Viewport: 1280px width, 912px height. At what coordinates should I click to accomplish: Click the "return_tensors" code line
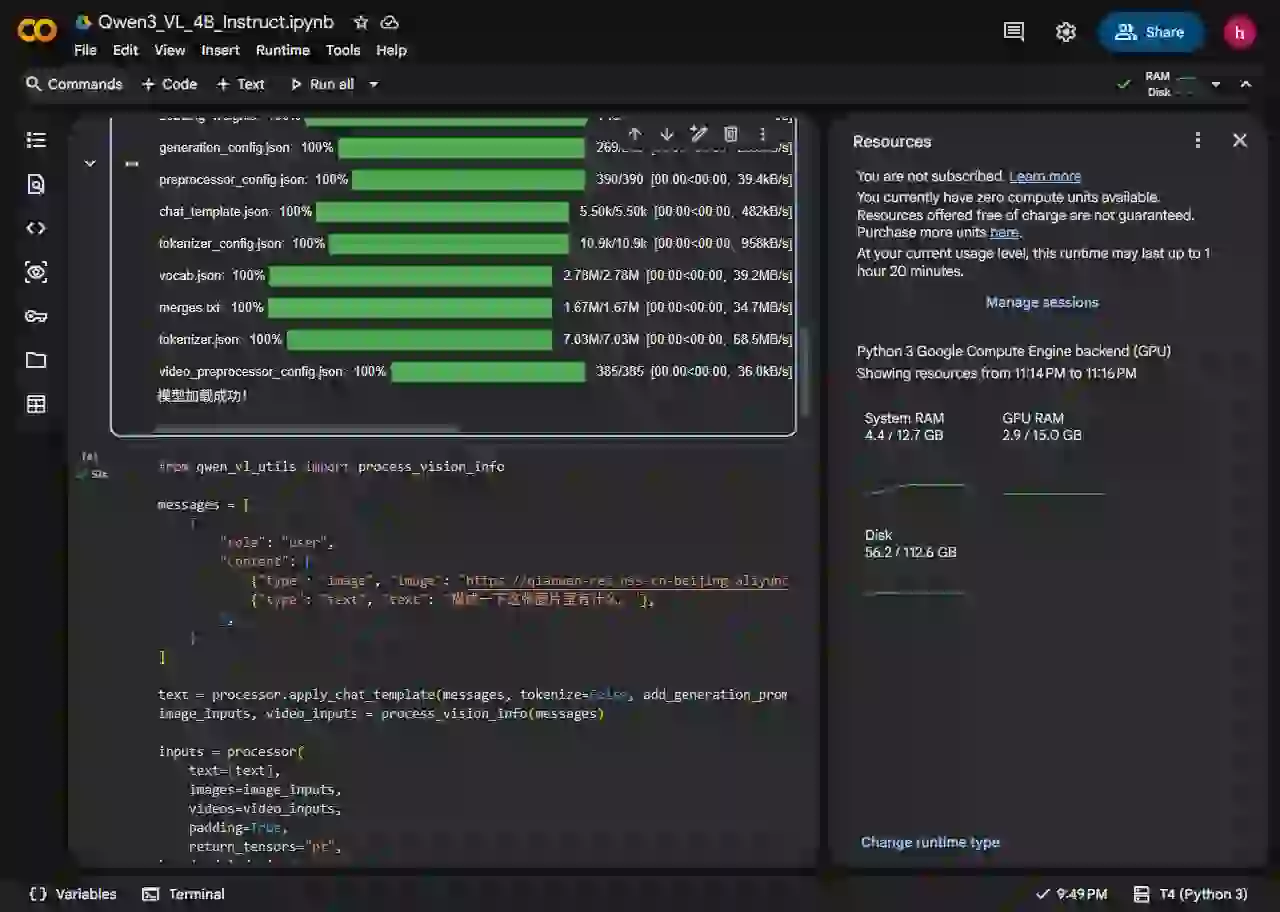point(266,846)
